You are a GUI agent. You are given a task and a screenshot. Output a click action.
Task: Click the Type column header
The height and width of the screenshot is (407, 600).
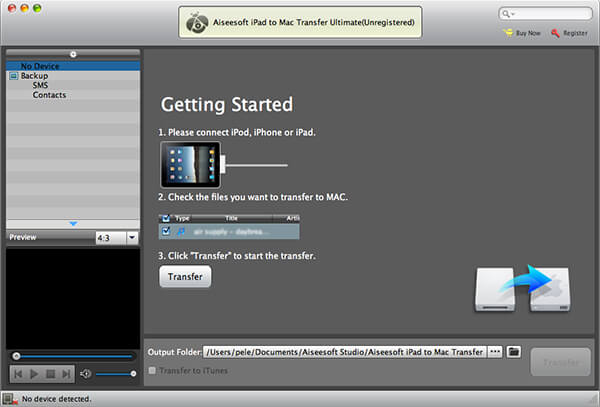click(x=182, y=218)
